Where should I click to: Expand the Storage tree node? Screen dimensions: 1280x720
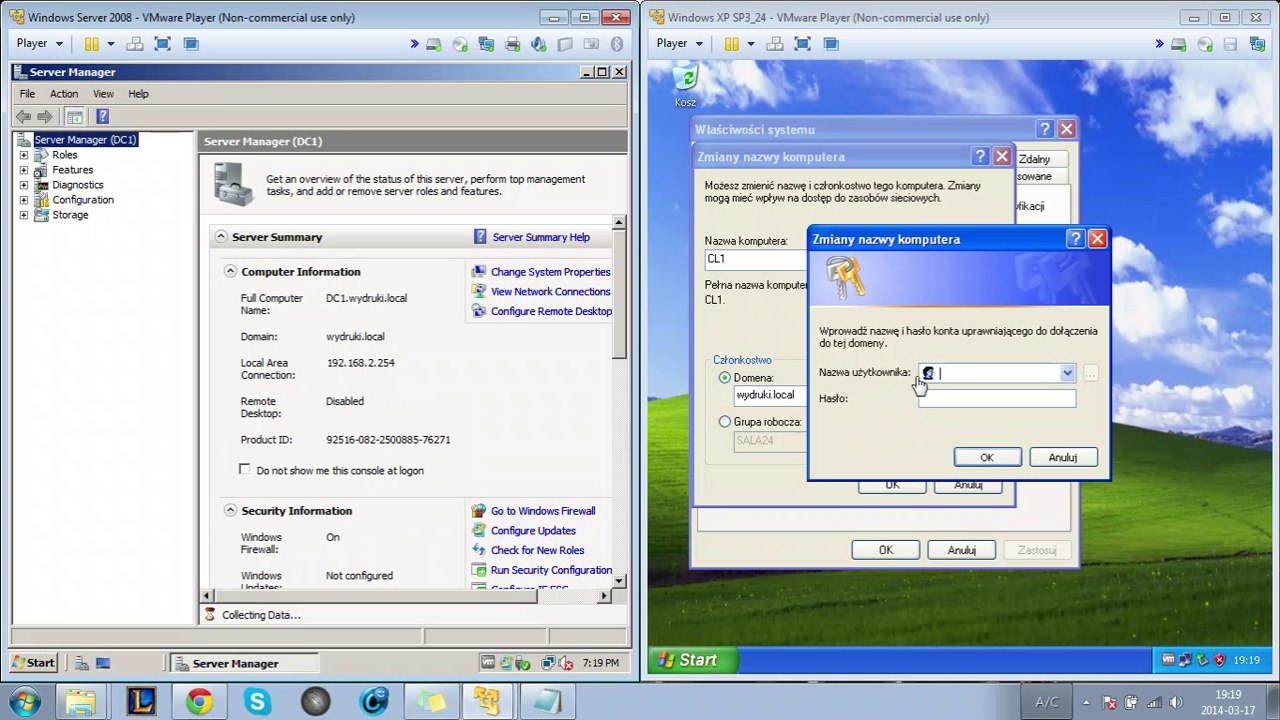tap(24, 215)
